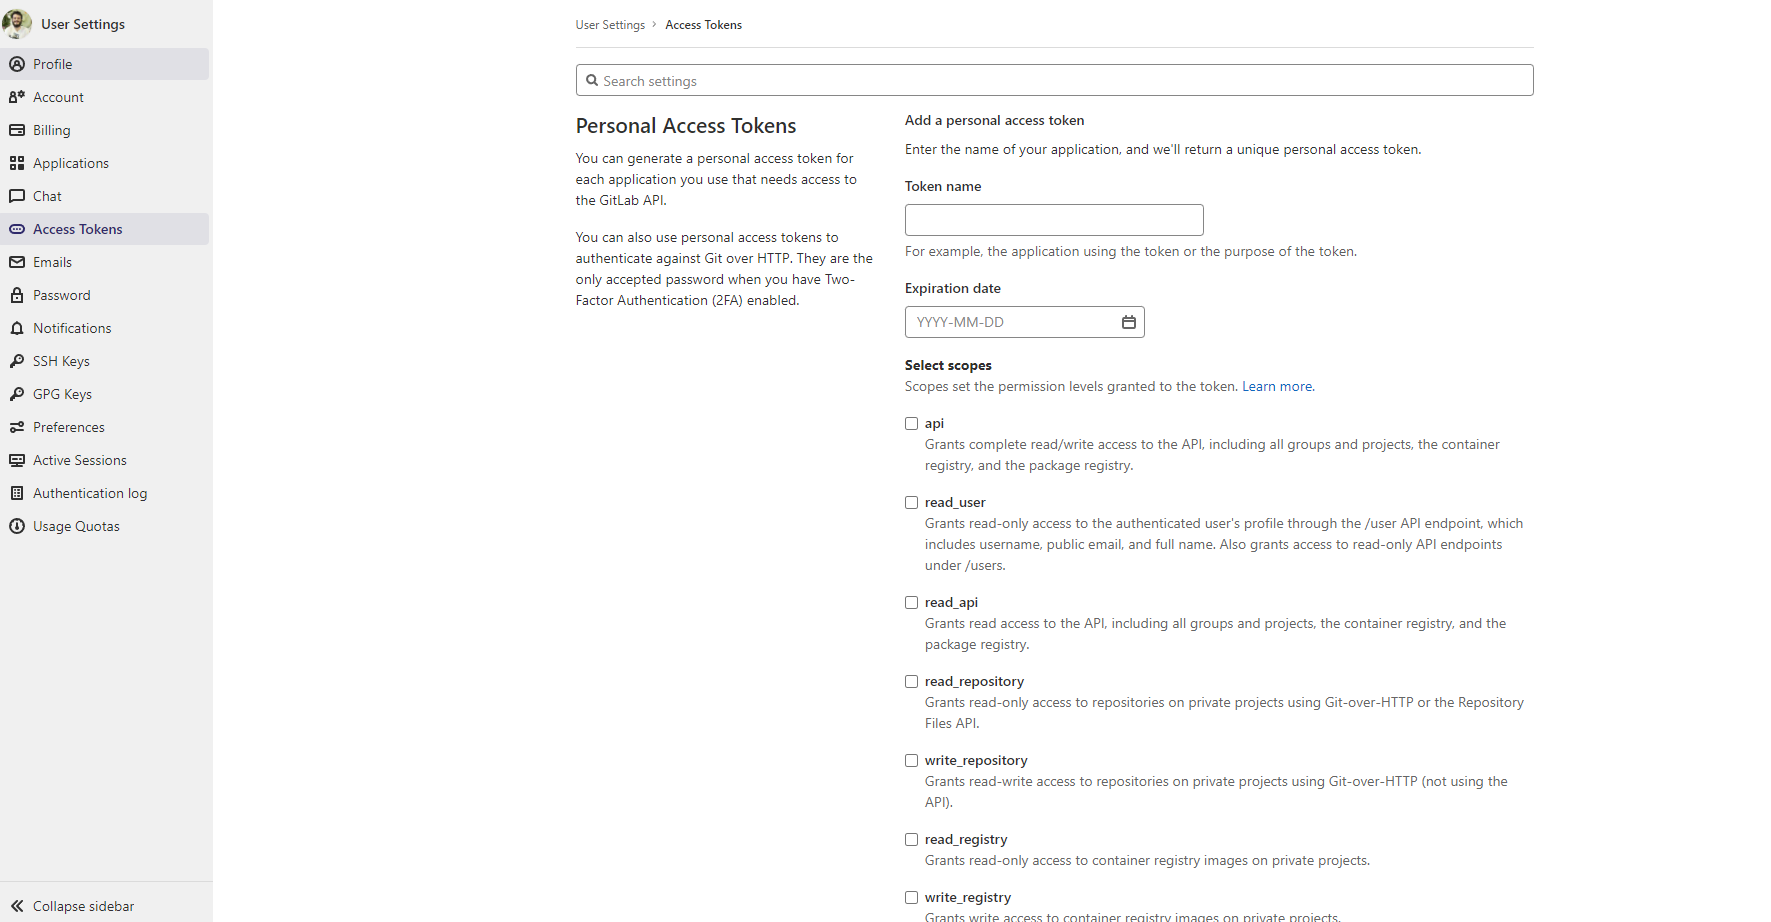Click the Profile icon in the sidebar

point(17,63)
